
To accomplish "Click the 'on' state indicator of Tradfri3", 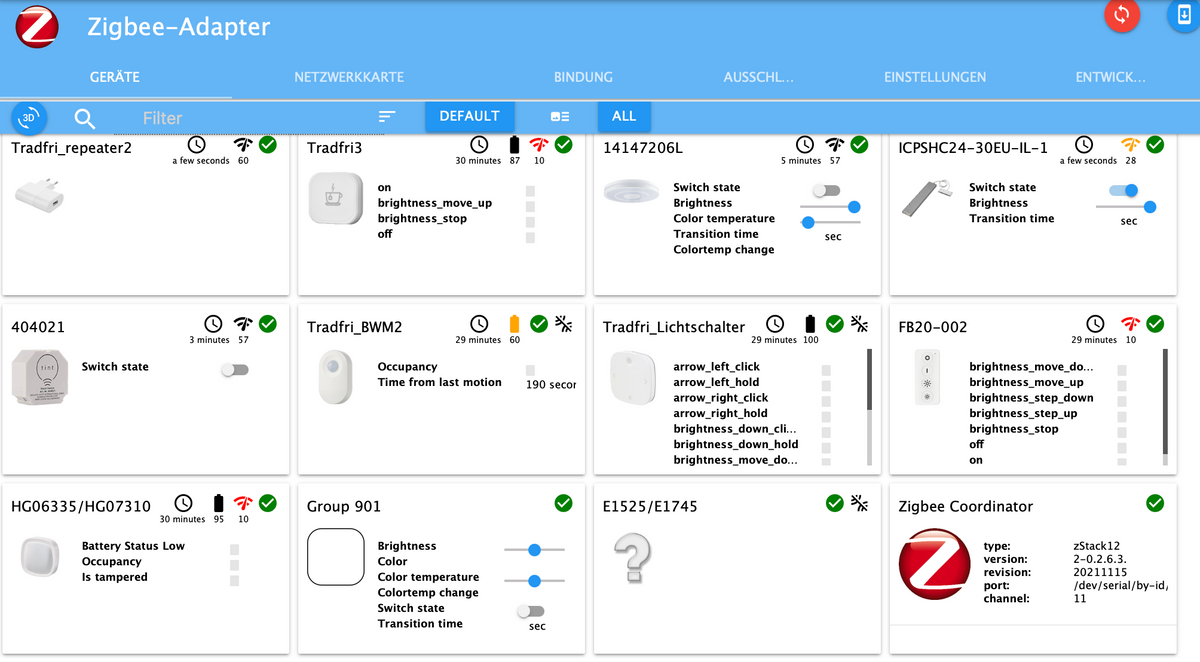I will [530, 190].
